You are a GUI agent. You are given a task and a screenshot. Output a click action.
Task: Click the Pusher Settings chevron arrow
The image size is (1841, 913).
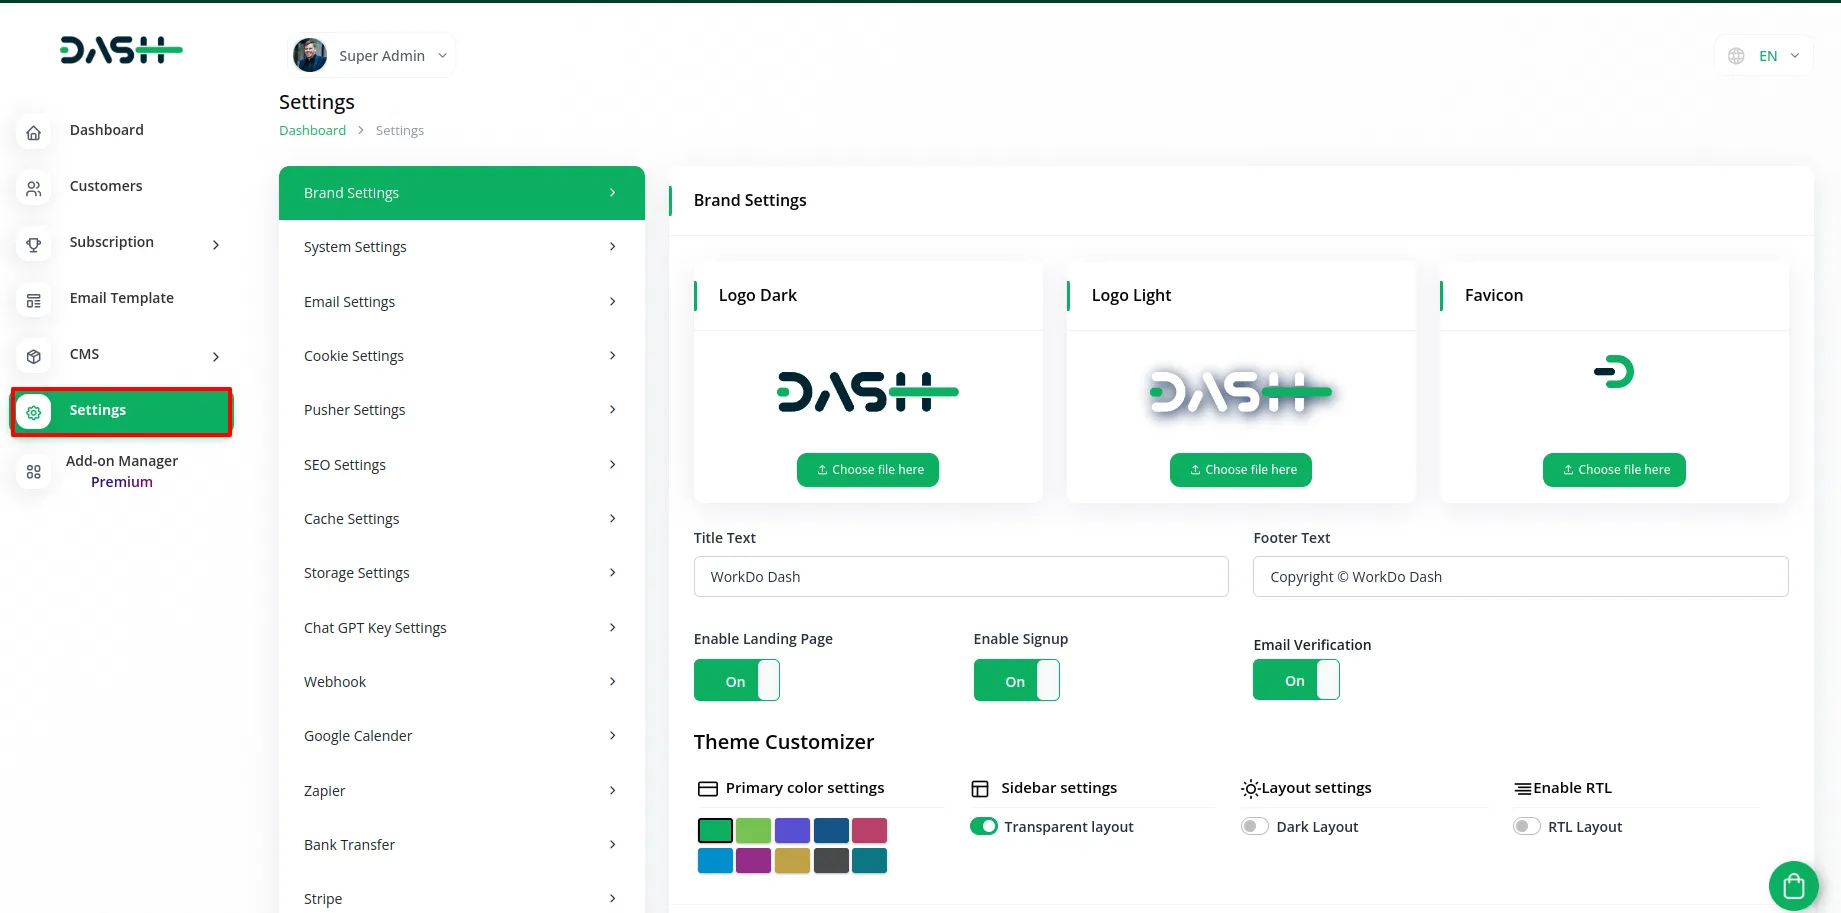(612, 409)
